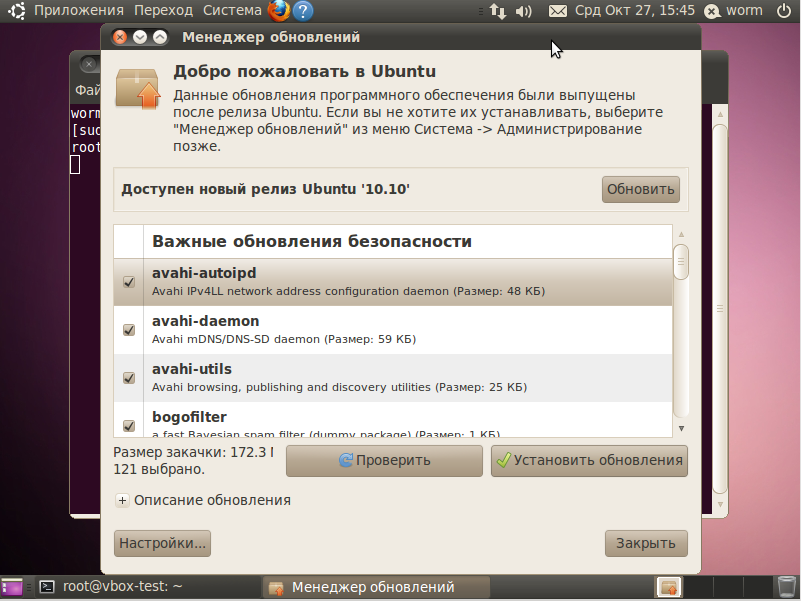Select the avahi-daemon package row

[393, 330]
